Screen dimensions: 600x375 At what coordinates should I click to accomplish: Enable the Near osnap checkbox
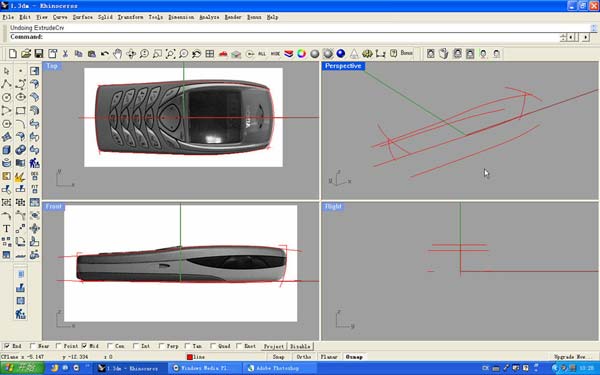pyautogui.click(x=33, y=346)
